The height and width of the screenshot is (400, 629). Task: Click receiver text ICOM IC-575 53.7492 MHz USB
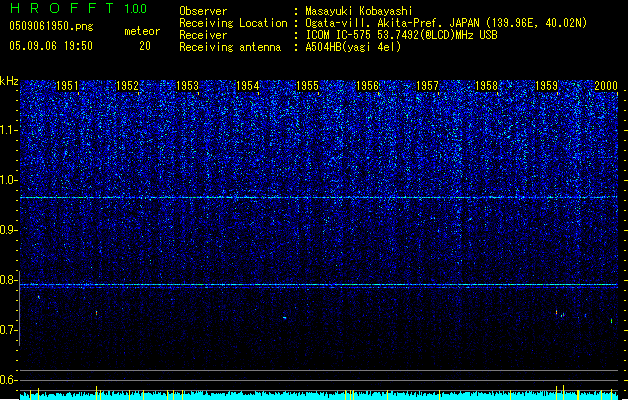401,35
